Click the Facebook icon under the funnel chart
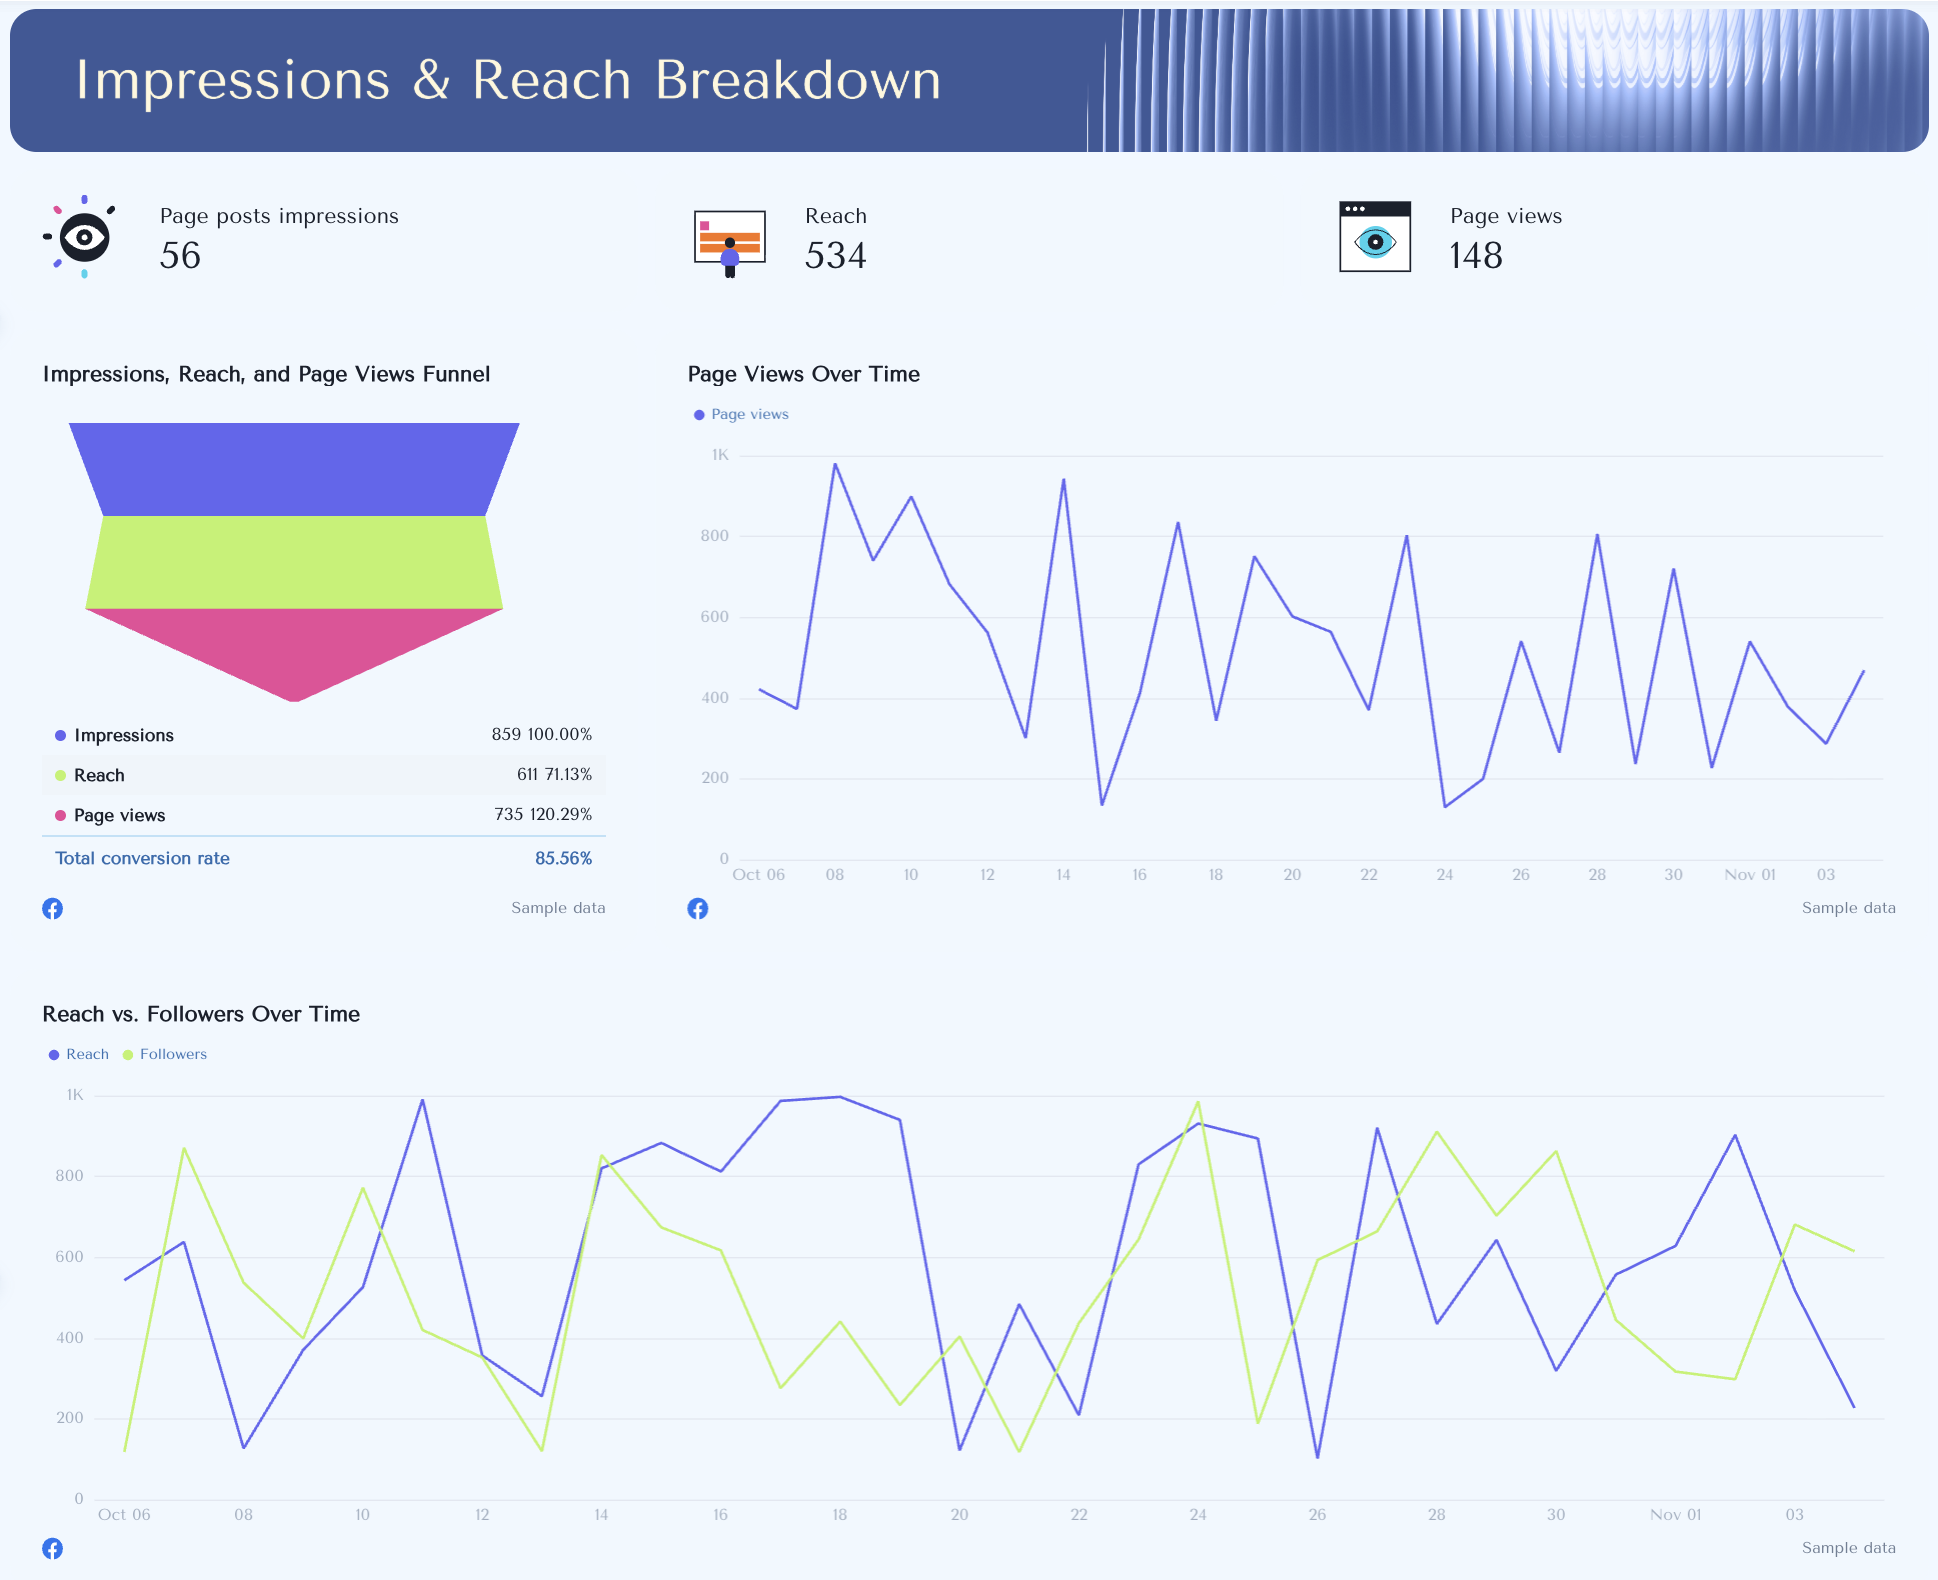1938x1580 pixels. [x=53, y=908]
